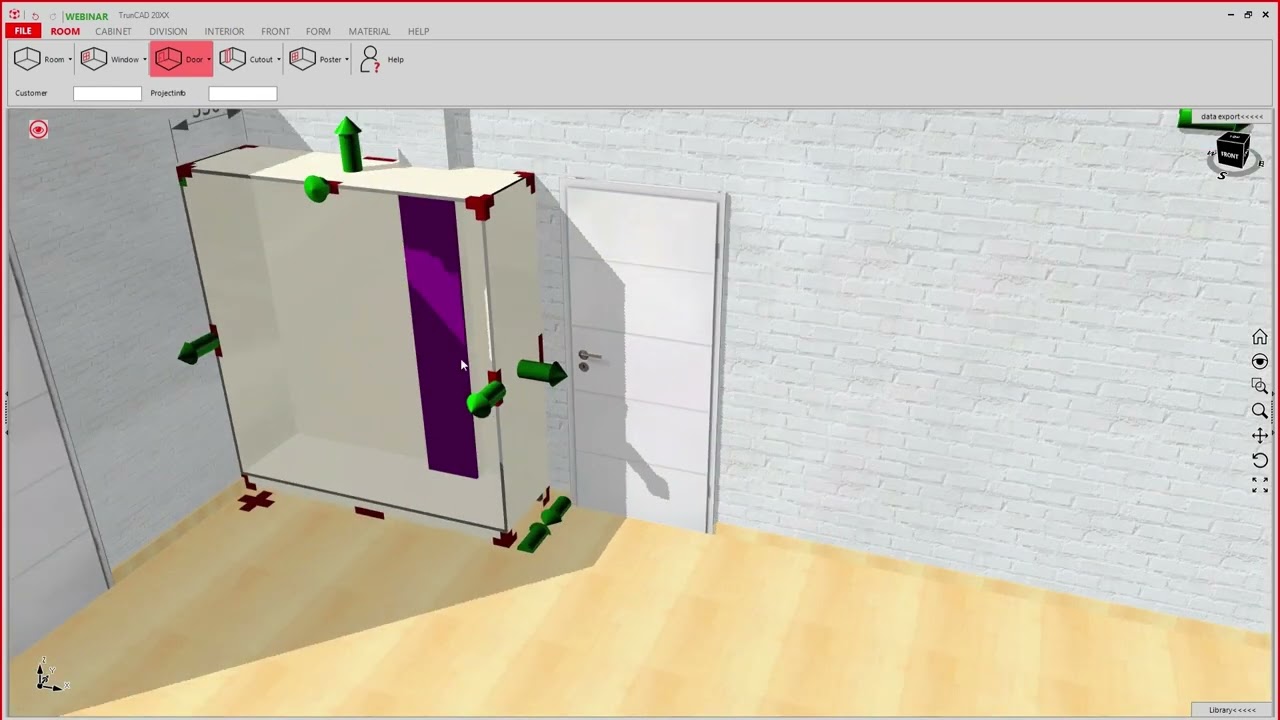This screenshot has width=1280, height=720.
Task: Click the green right arrow handle beside the door
Action: tap(541, 372)
